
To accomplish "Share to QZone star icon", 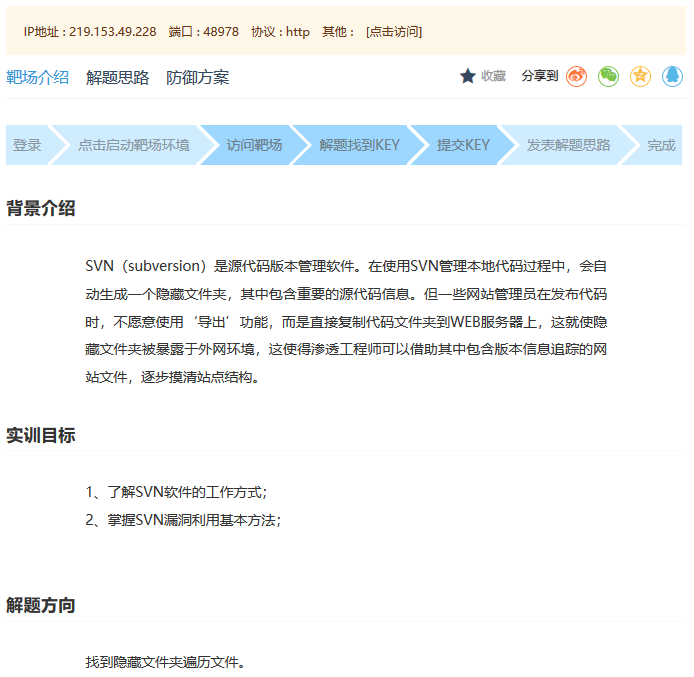I will 640,76.
